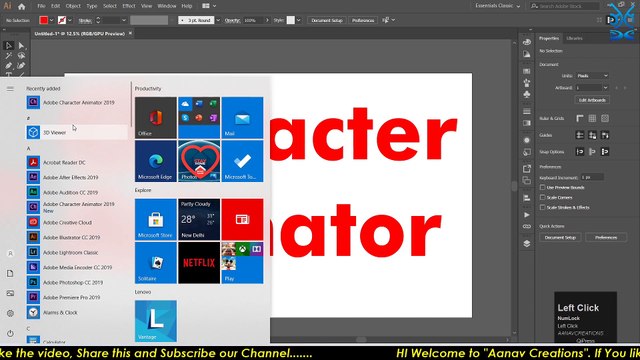This screenshot has height=360, width=640.
Task: Toggle the transparency grid icon
Action: click(605, 118)
